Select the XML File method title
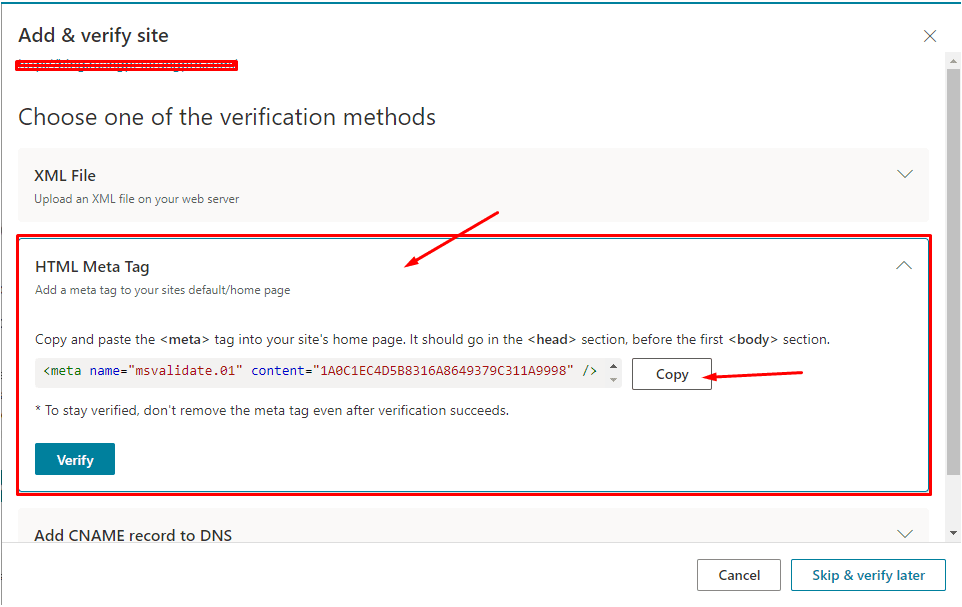 click(x=65, y=175)
